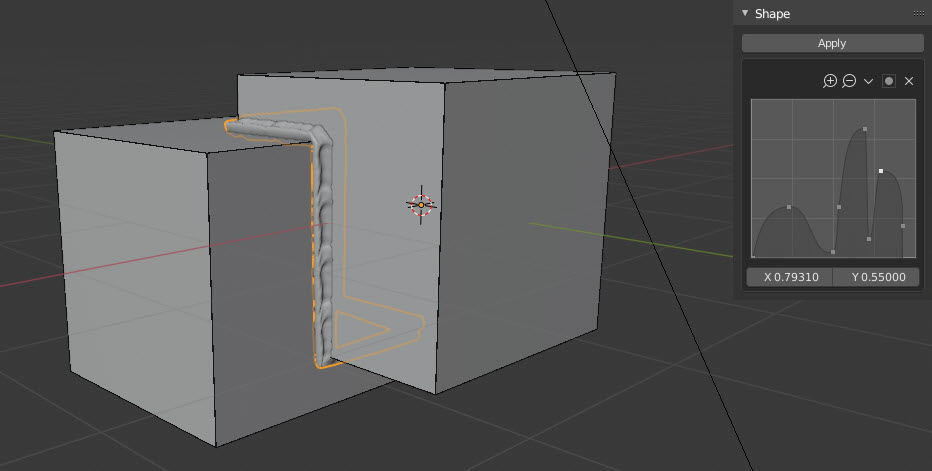The image size is (932, 471).
Task: Zoom in the curve editor
Action: tap(830, 81)
